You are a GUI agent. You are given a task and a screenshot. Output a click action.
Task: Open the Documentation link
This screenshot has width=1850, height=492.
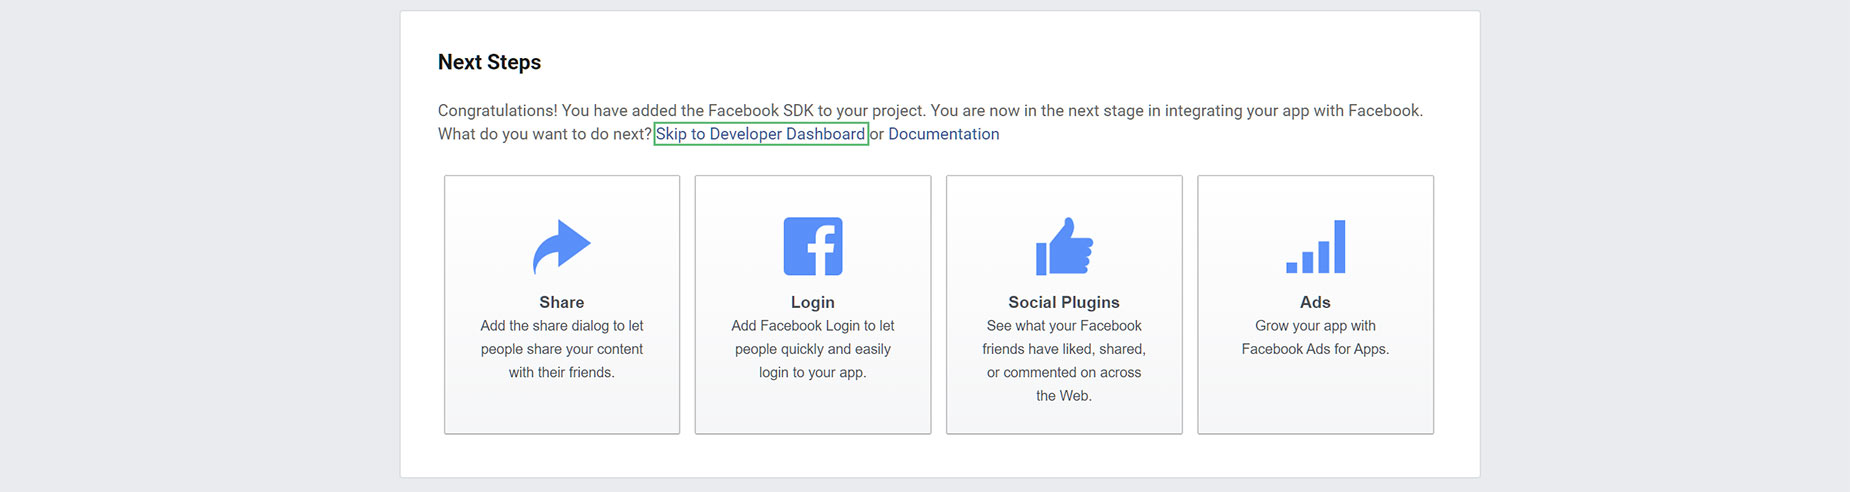coord(943,134)
